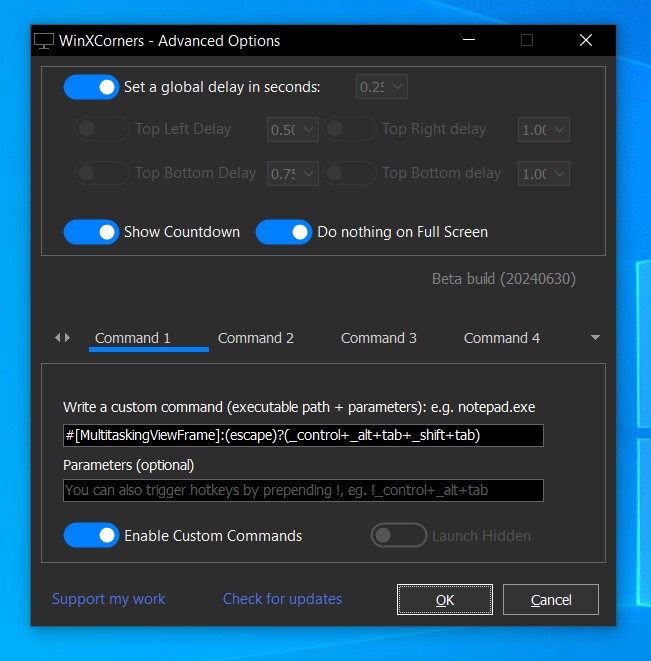Open the global delay value dropdown
The height and width of the screenshot is (661, 651).
382,87
